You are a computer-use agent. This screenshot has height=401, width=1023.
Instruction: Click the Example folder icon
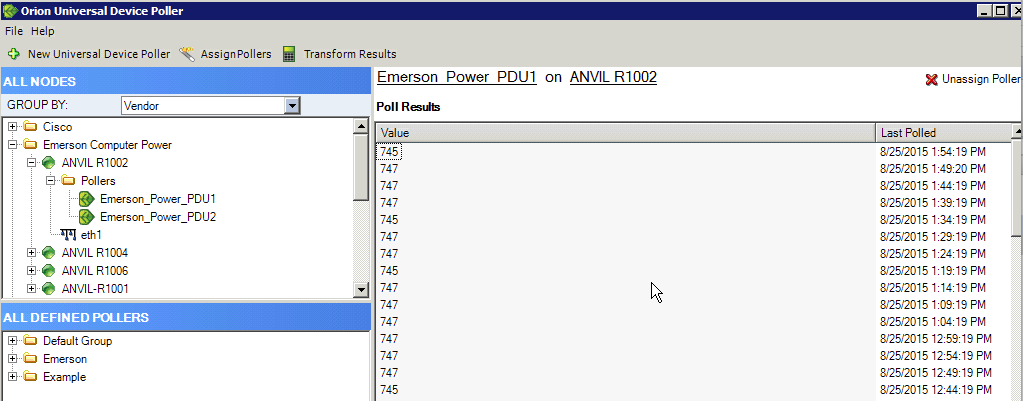pos(31,377)
